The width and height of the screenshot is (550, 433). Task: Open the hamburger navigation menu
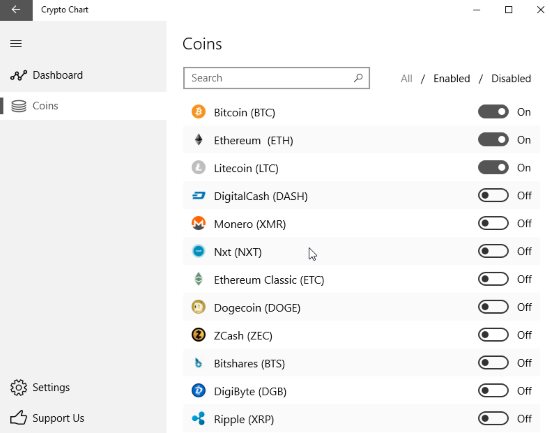(x=16, y=44)
